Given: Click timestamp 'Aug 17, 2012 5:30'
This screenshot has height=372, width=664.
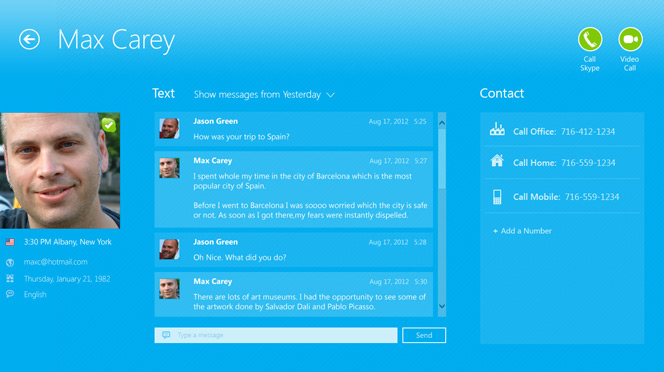Looking at the screenshot, I should pyautogui.click(x=398, y=282).
